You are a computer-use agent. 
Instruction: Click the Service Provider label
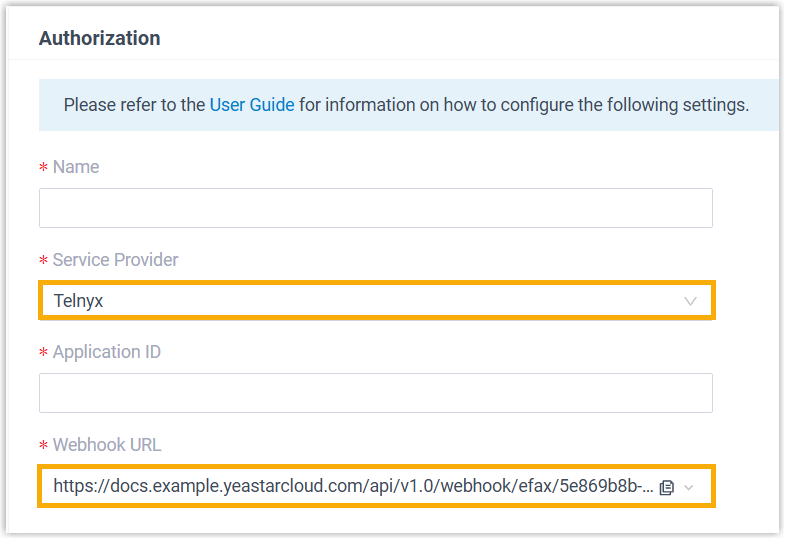click(x=115, y=260)
